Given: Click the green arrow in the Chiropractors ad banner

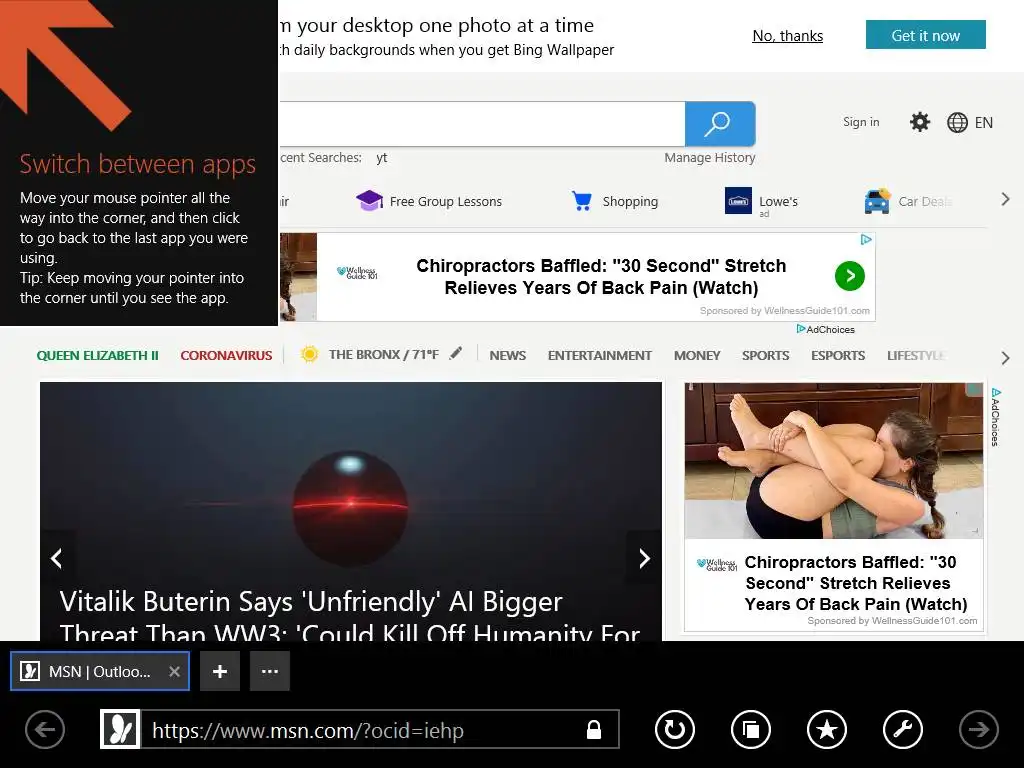Looking at the screenshot, I should click(850, 276).
